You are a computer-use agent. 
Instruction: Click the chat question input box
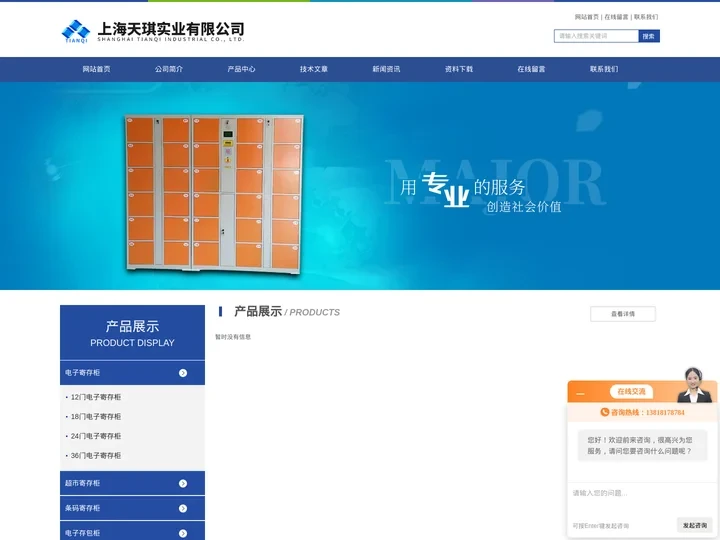[x=642, y=499]
